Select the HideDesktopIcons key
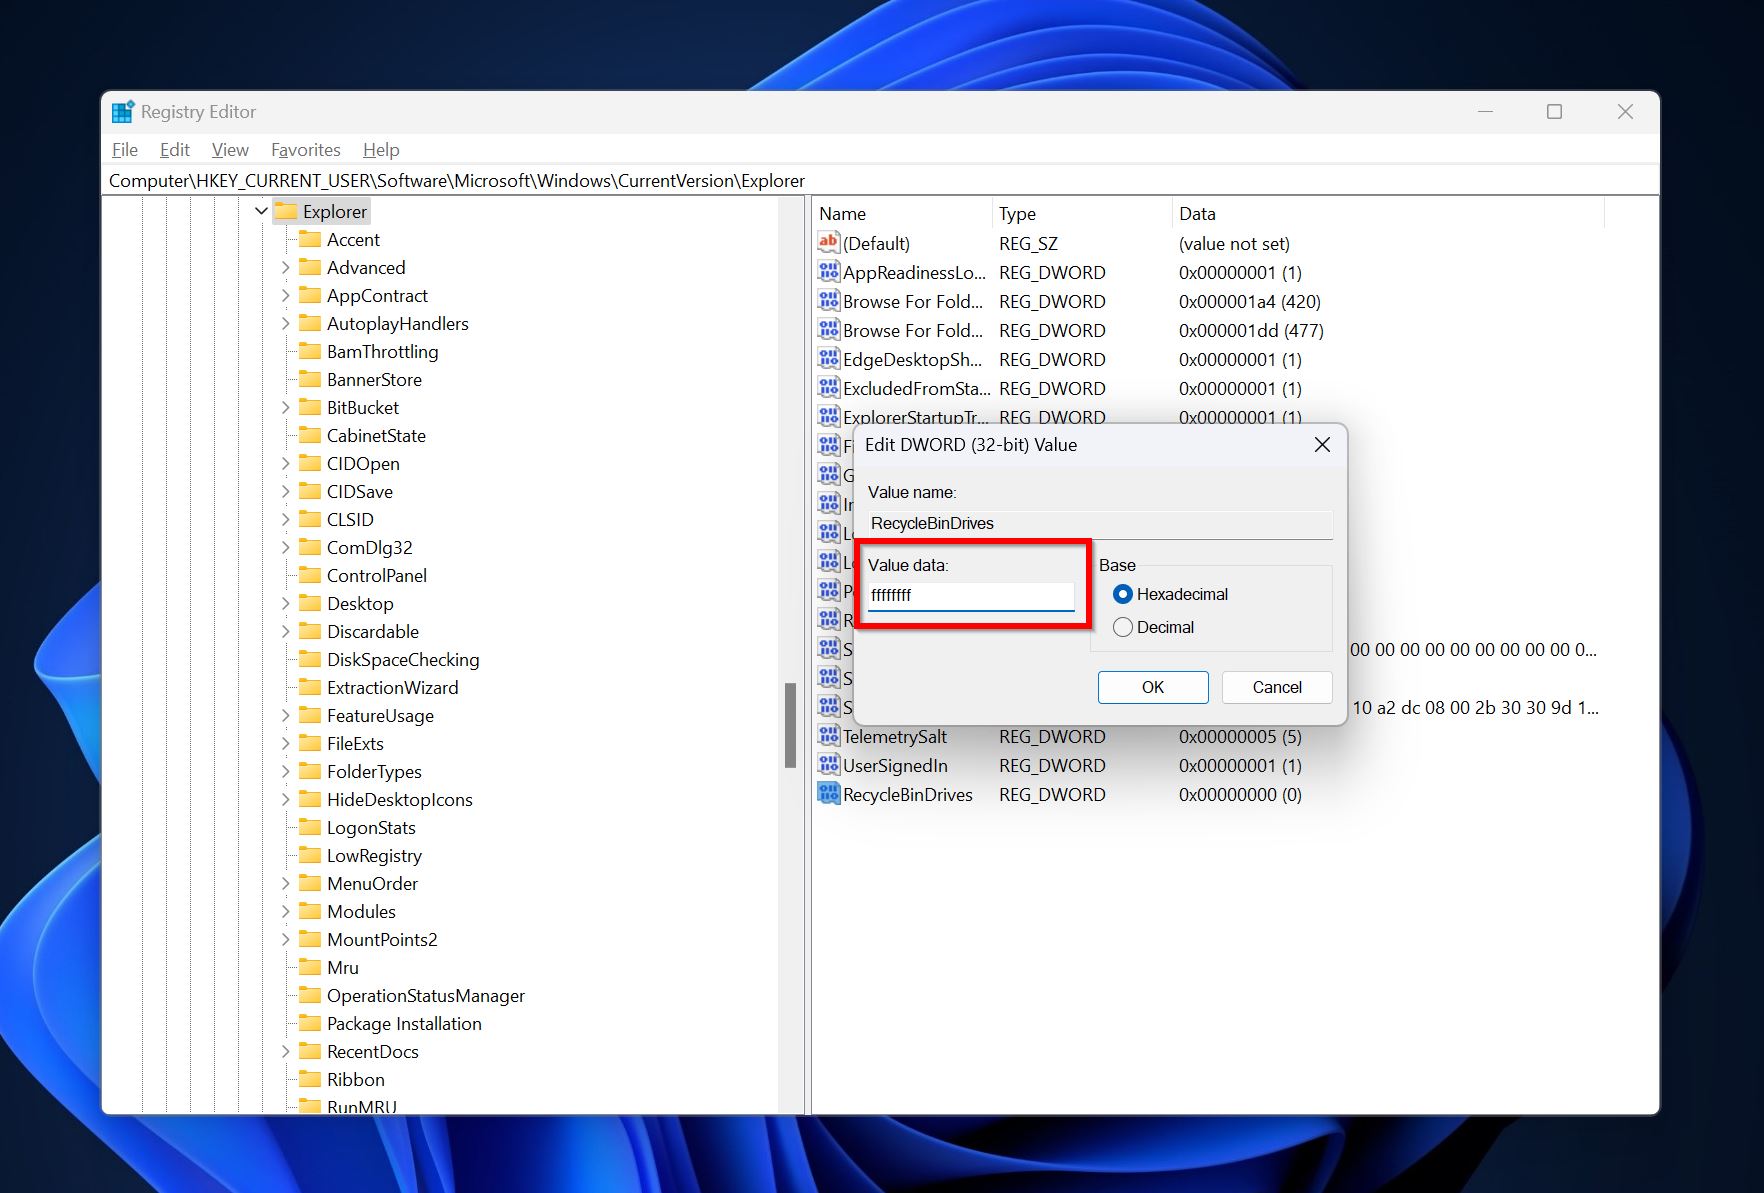 pos(399,799)
